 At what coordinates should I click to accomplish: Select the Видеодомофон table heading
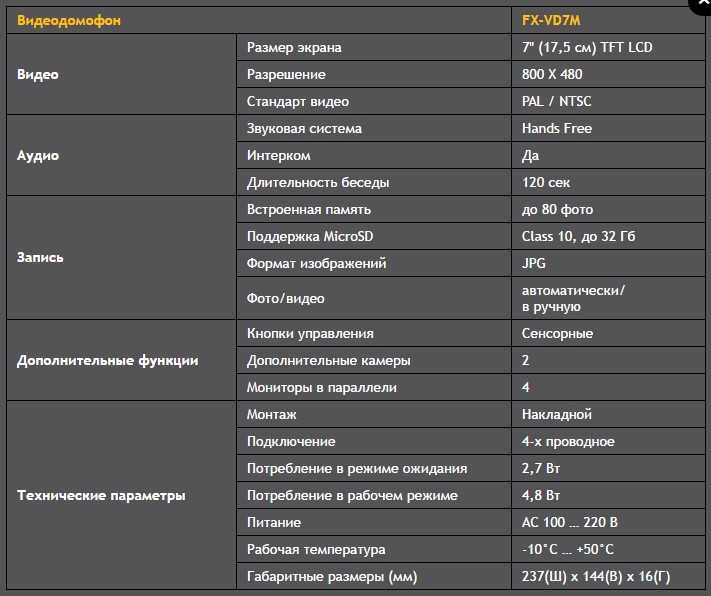coord(69,20)
